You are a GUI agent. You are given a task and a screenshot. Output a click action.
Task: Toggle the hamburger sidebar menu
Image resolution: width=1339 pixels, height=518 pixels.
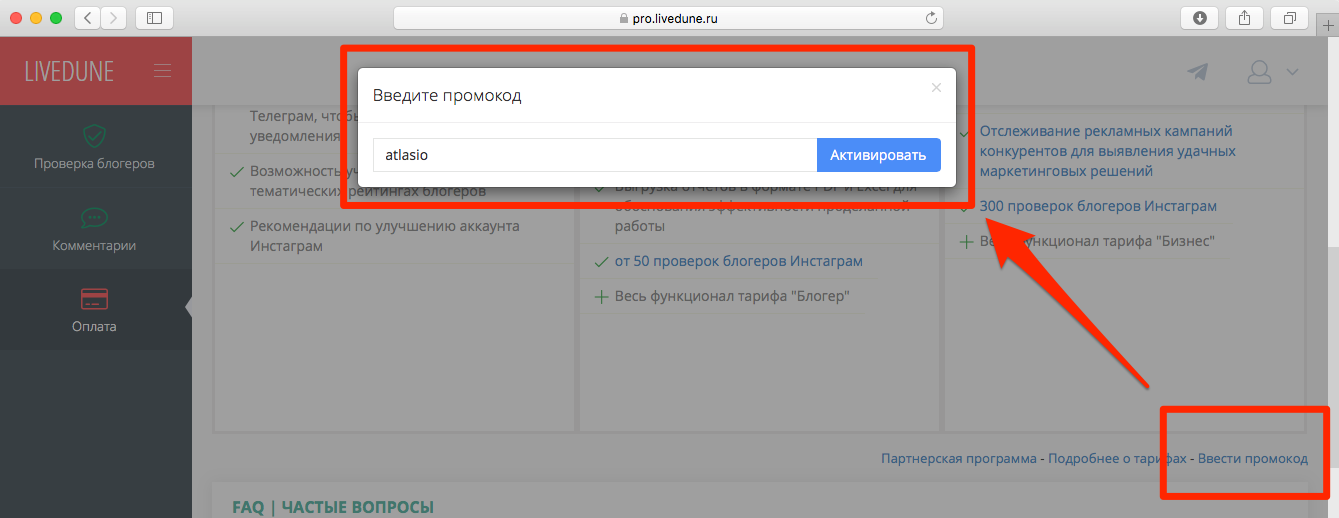click(162, 71)
